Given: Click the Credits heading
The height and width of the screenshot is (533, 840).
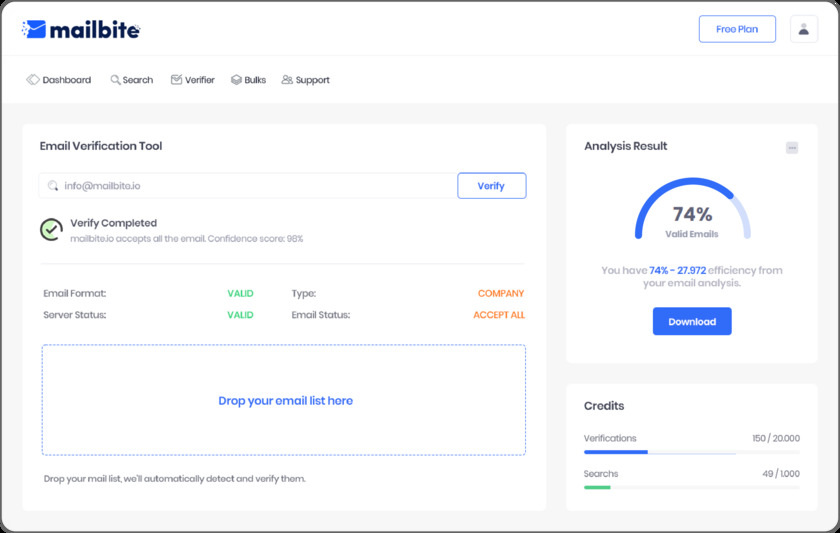Looking at the screenshot, I should [604, 406].
